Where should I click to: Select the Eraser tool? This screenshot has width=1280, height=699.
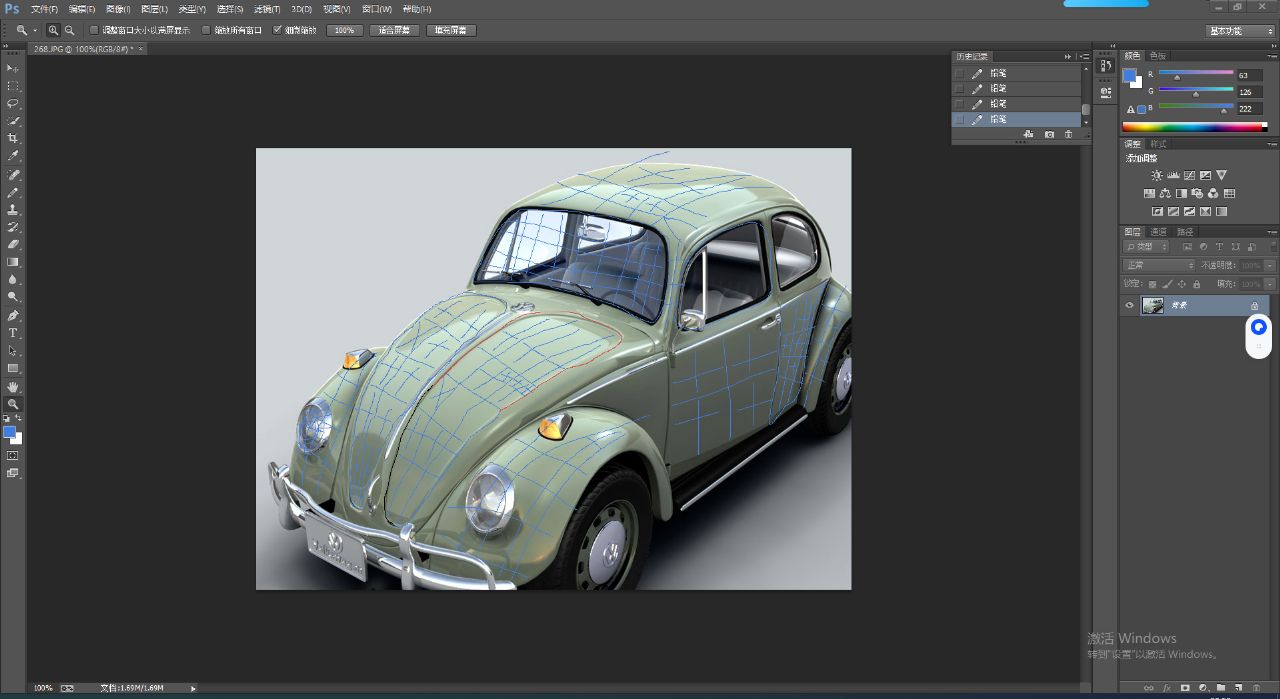pos(13,244)
